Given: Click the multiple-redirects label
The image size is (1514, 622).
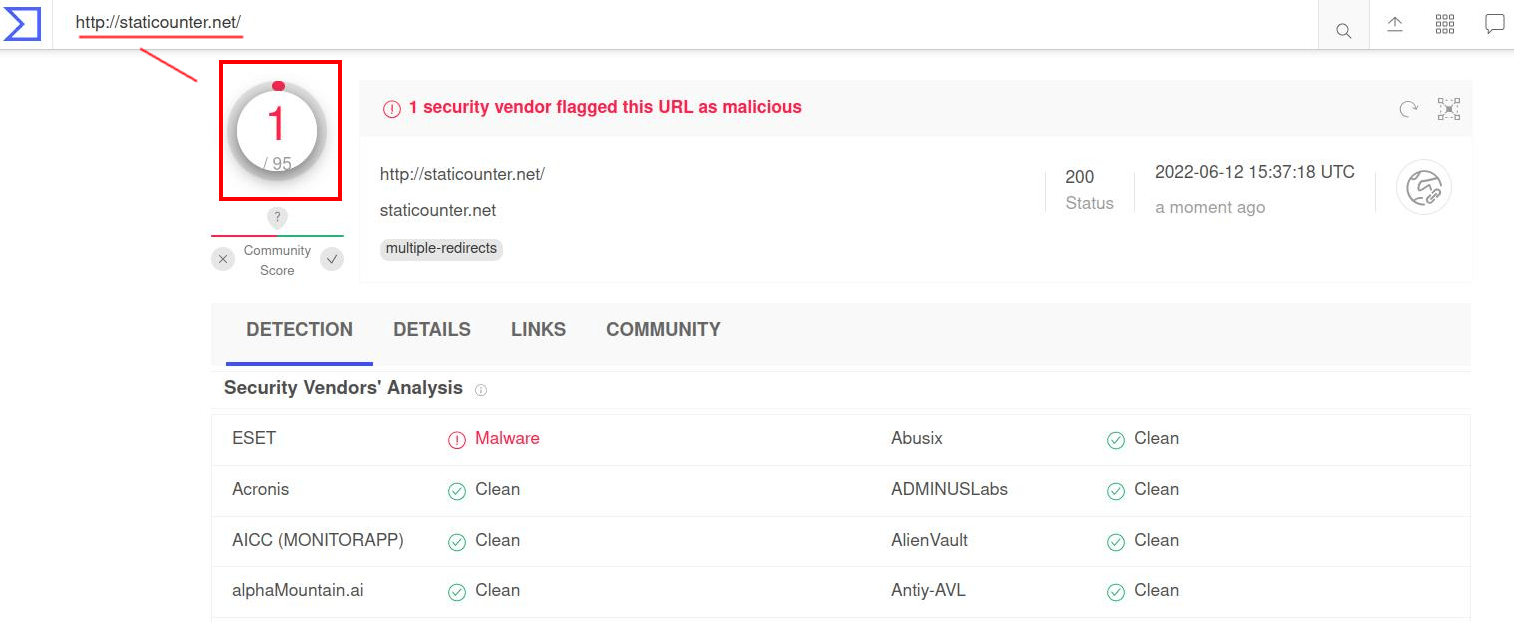Looking at the screenshot, I should point(441,249).
